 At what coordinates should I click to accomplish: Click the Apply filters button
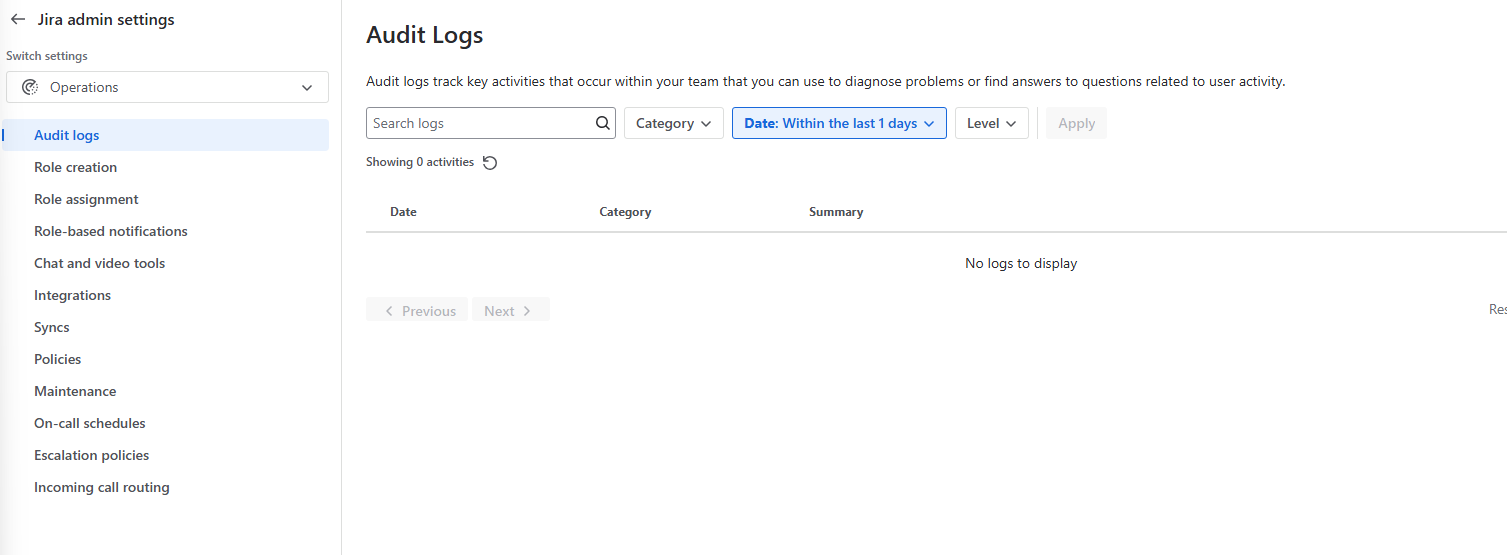(1076, 123)
